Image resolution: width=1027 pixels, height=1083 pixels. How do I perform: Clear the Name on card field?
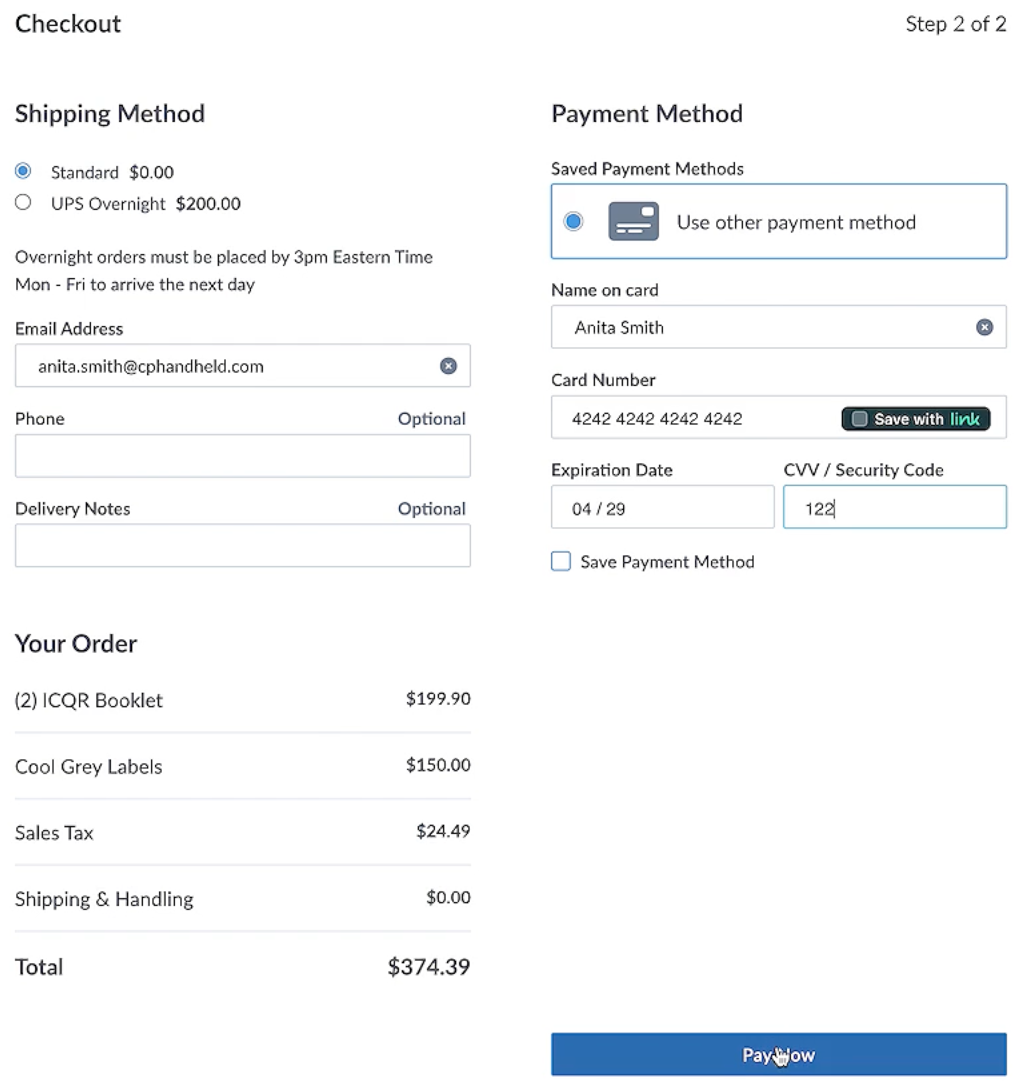click(984, 327)
